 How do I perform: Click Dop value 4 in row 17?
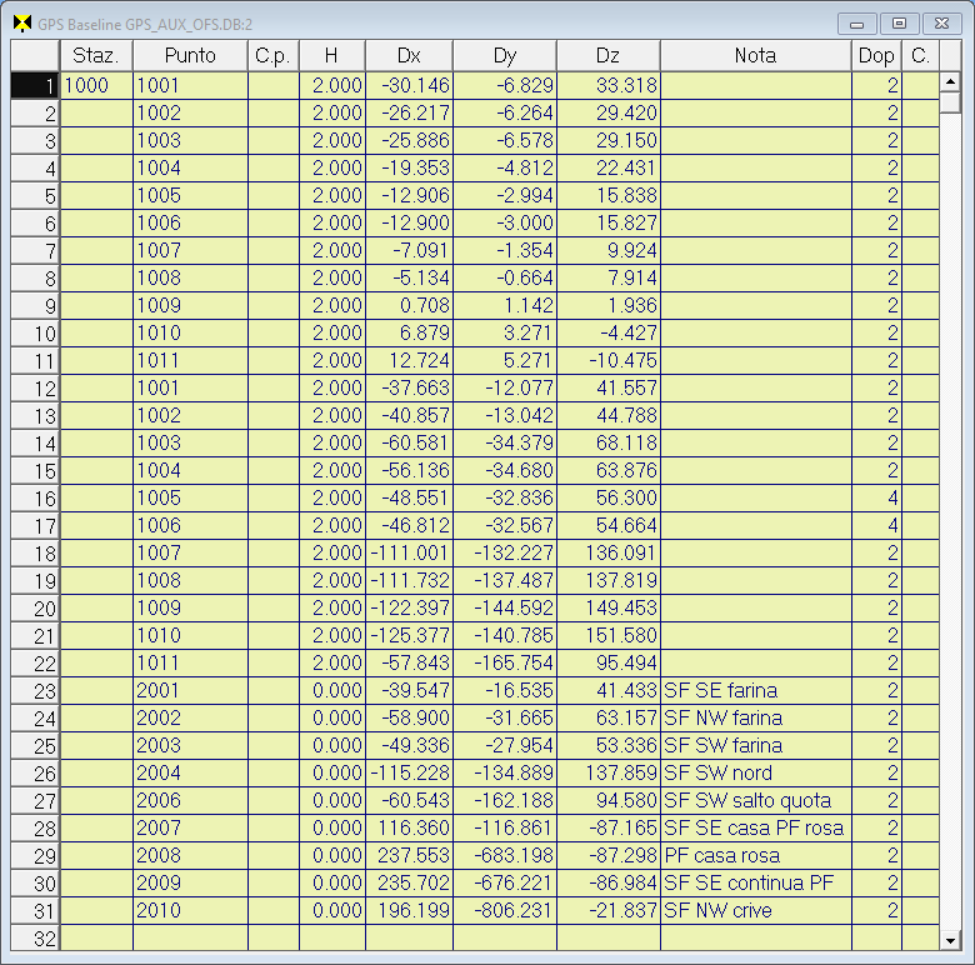pyautogui.click(x=876, y=525)
